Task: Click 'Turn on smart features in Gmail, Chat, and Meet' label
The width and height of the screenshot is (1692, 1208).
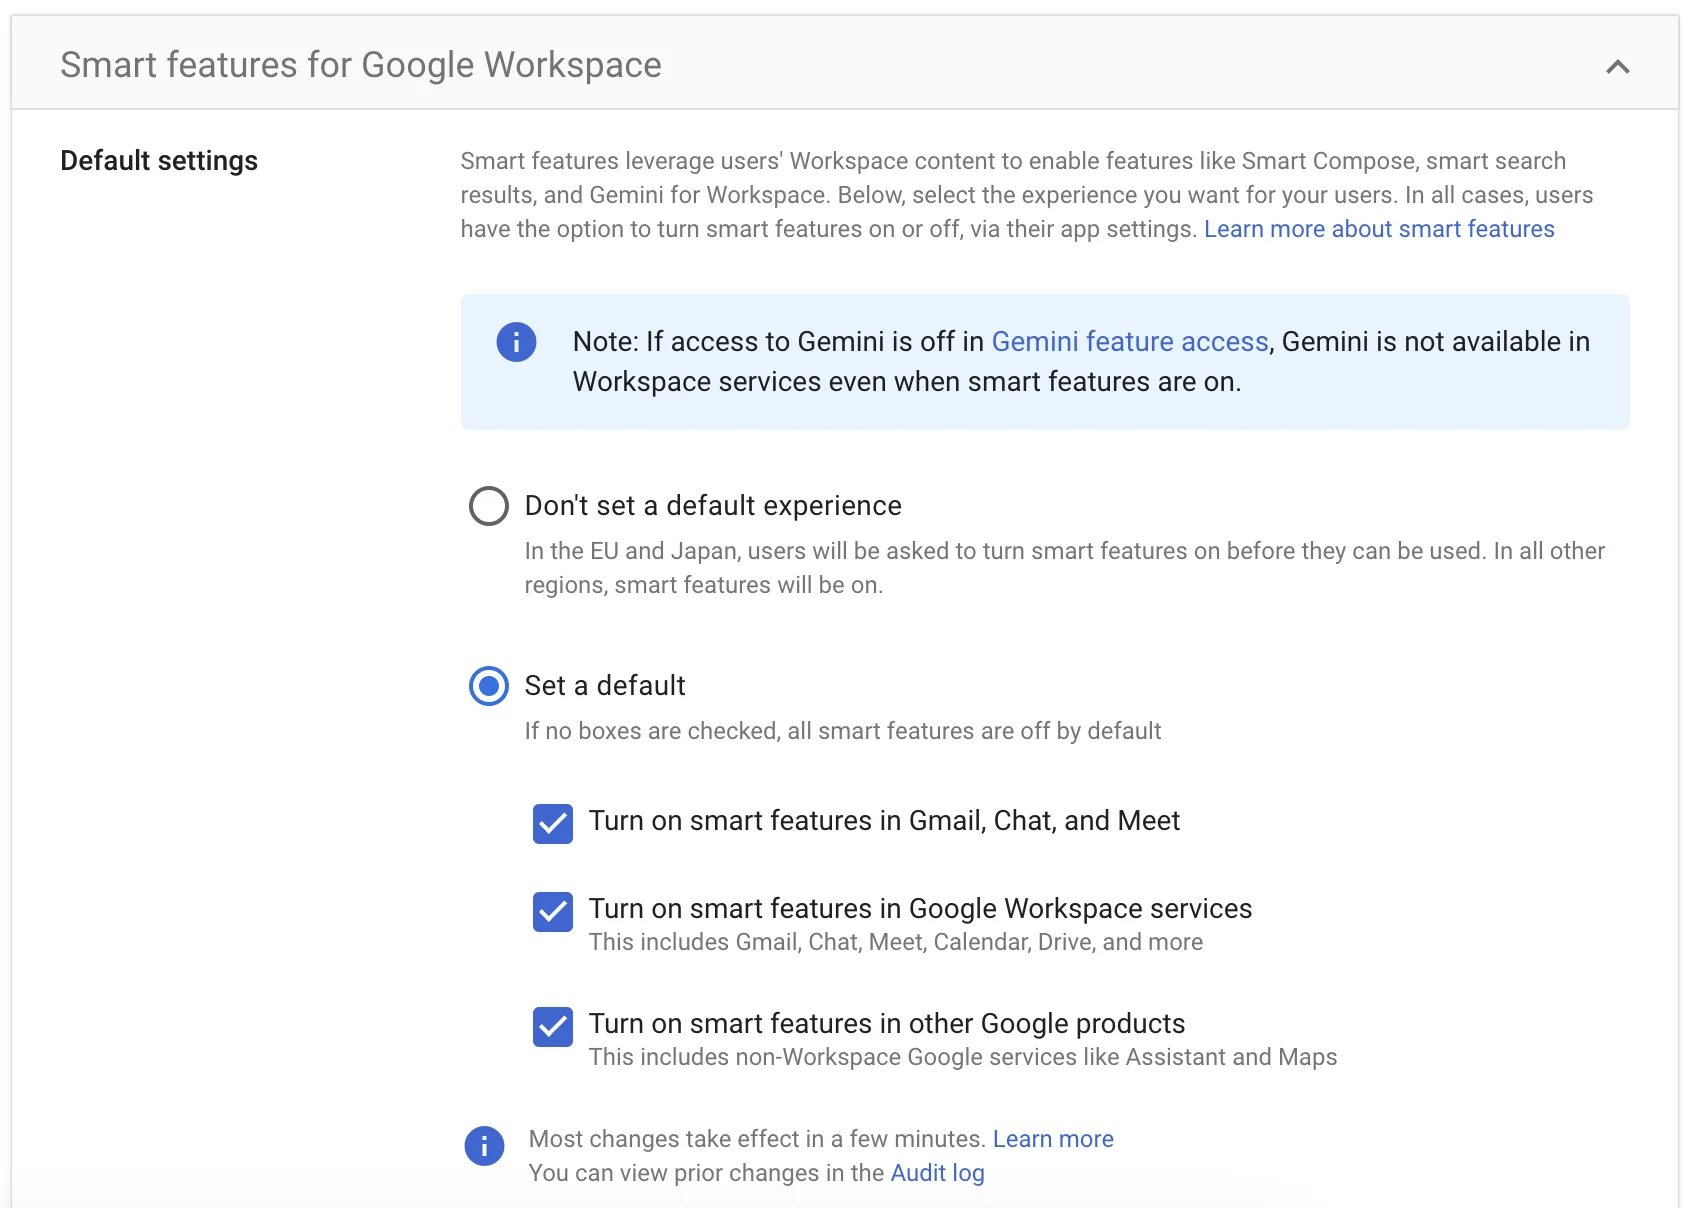Action: coord(884,821)
